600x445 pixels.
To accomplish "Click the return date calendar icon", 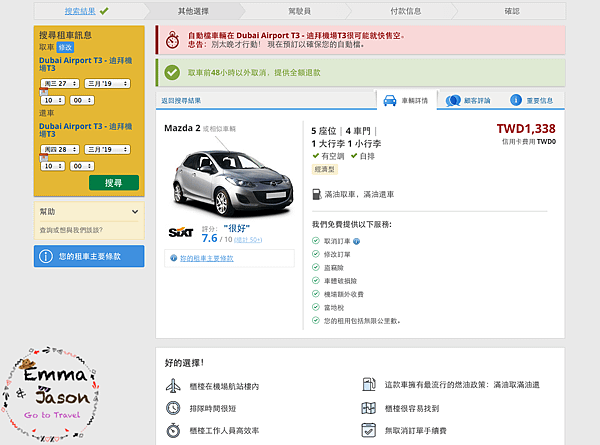I will click(44, 157).
